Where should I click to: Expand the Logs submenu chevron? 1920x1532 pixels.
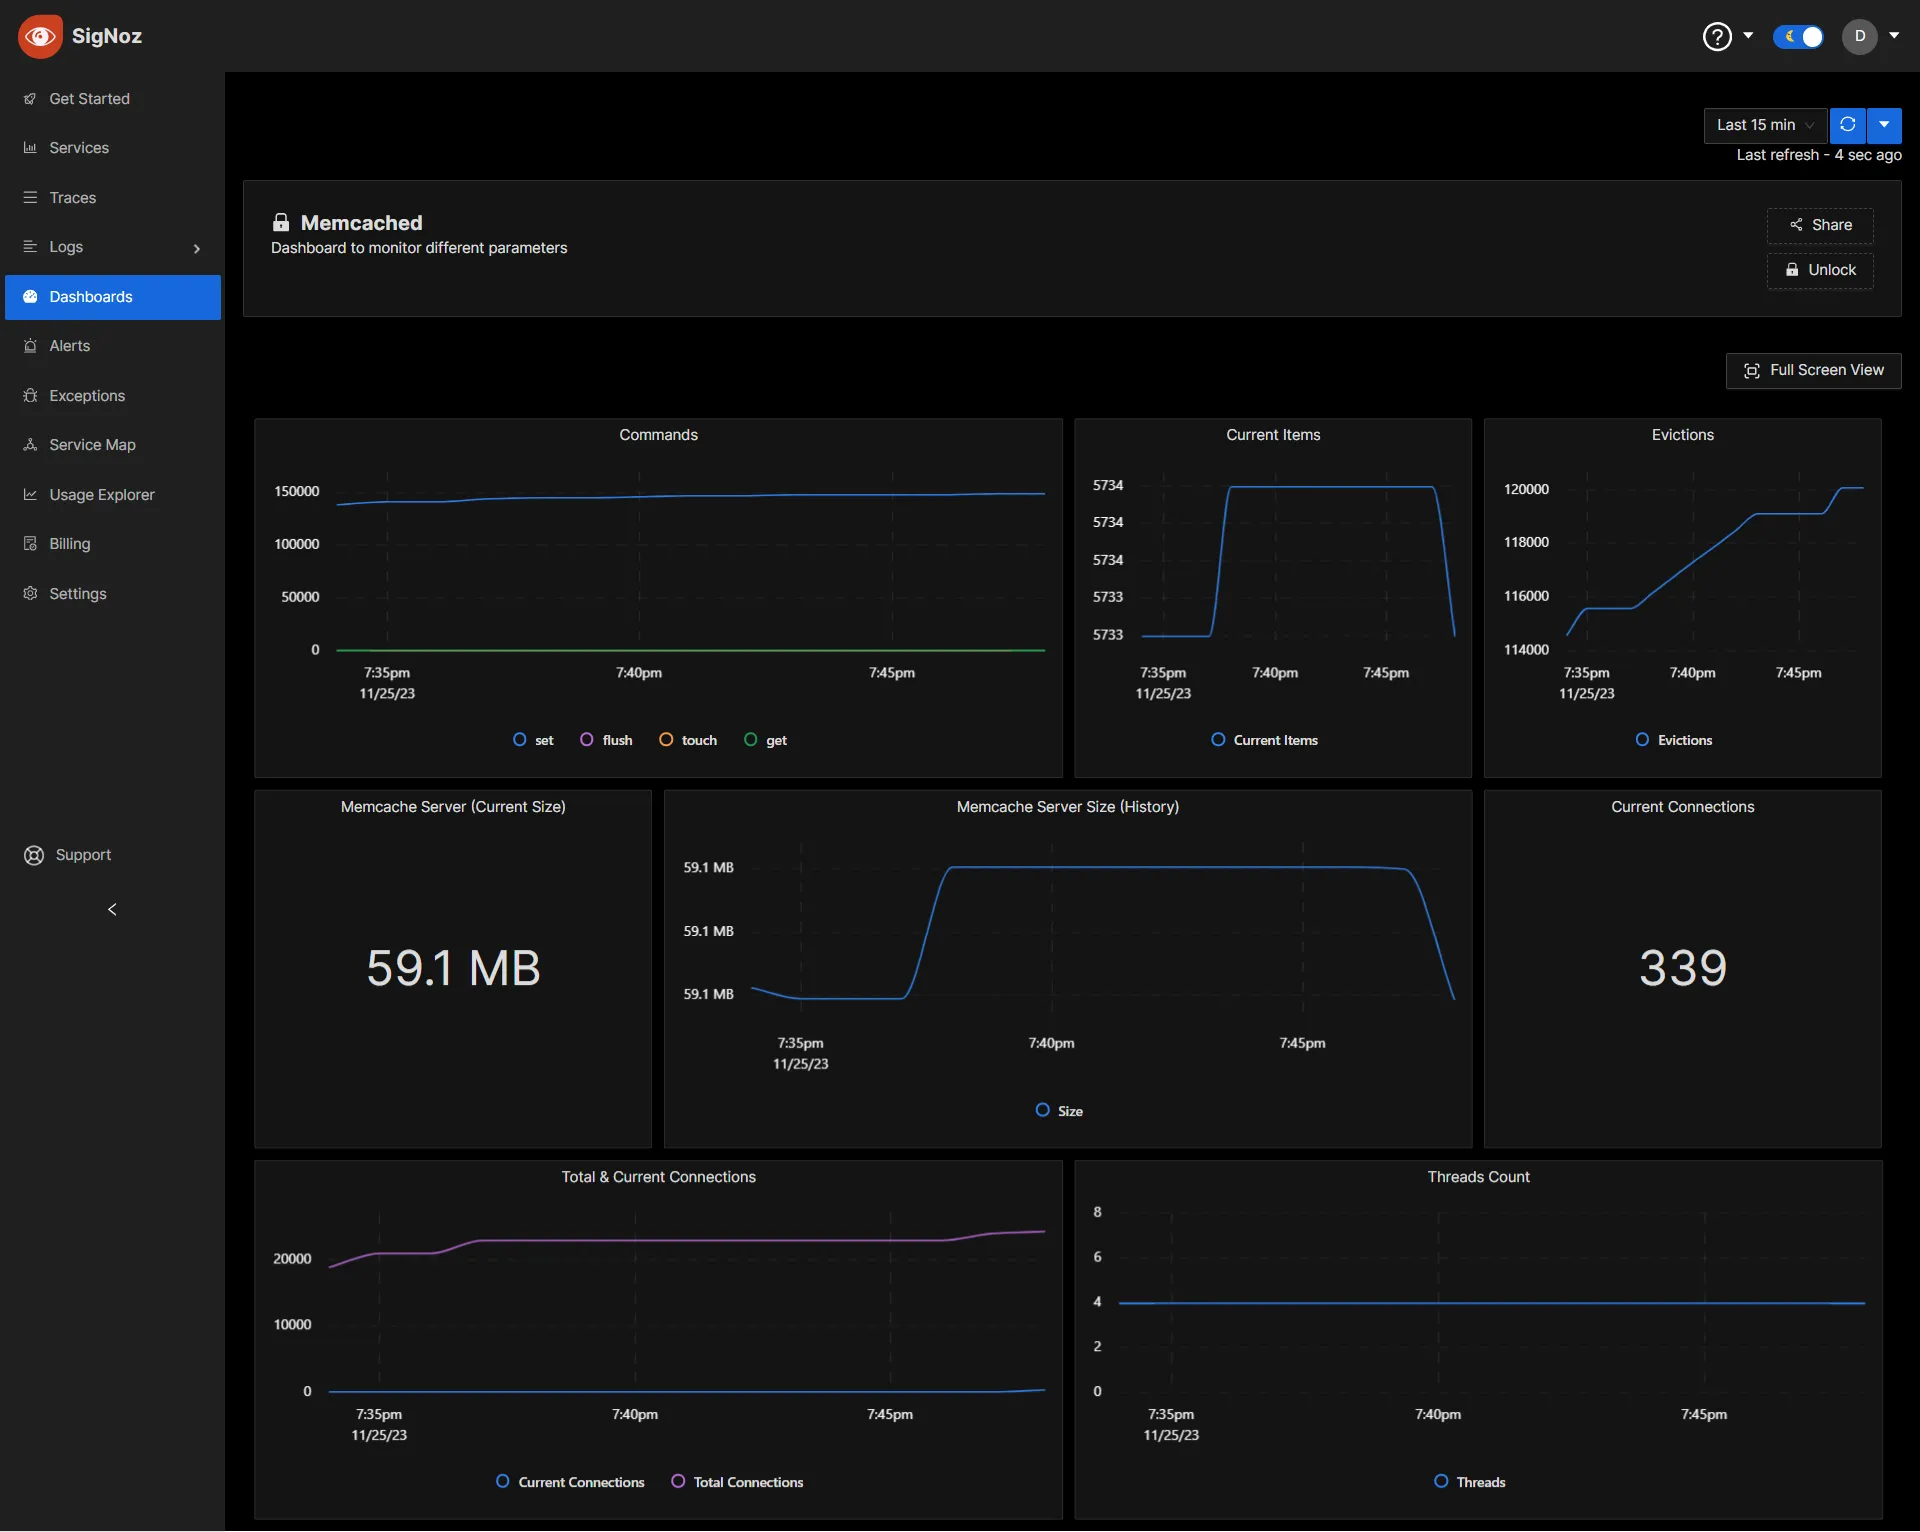[197, 248]
